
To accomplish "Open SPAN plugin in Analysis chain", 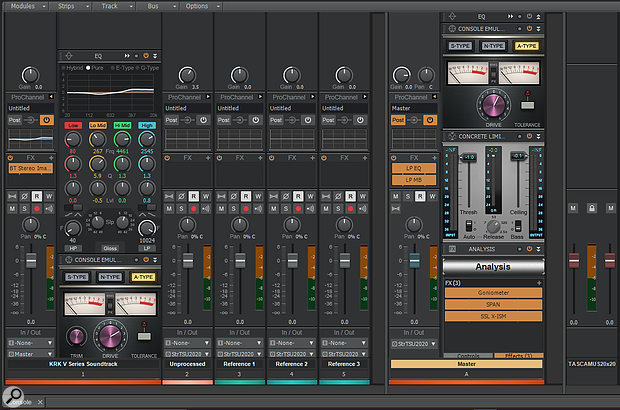I will (x=493, y=304).
